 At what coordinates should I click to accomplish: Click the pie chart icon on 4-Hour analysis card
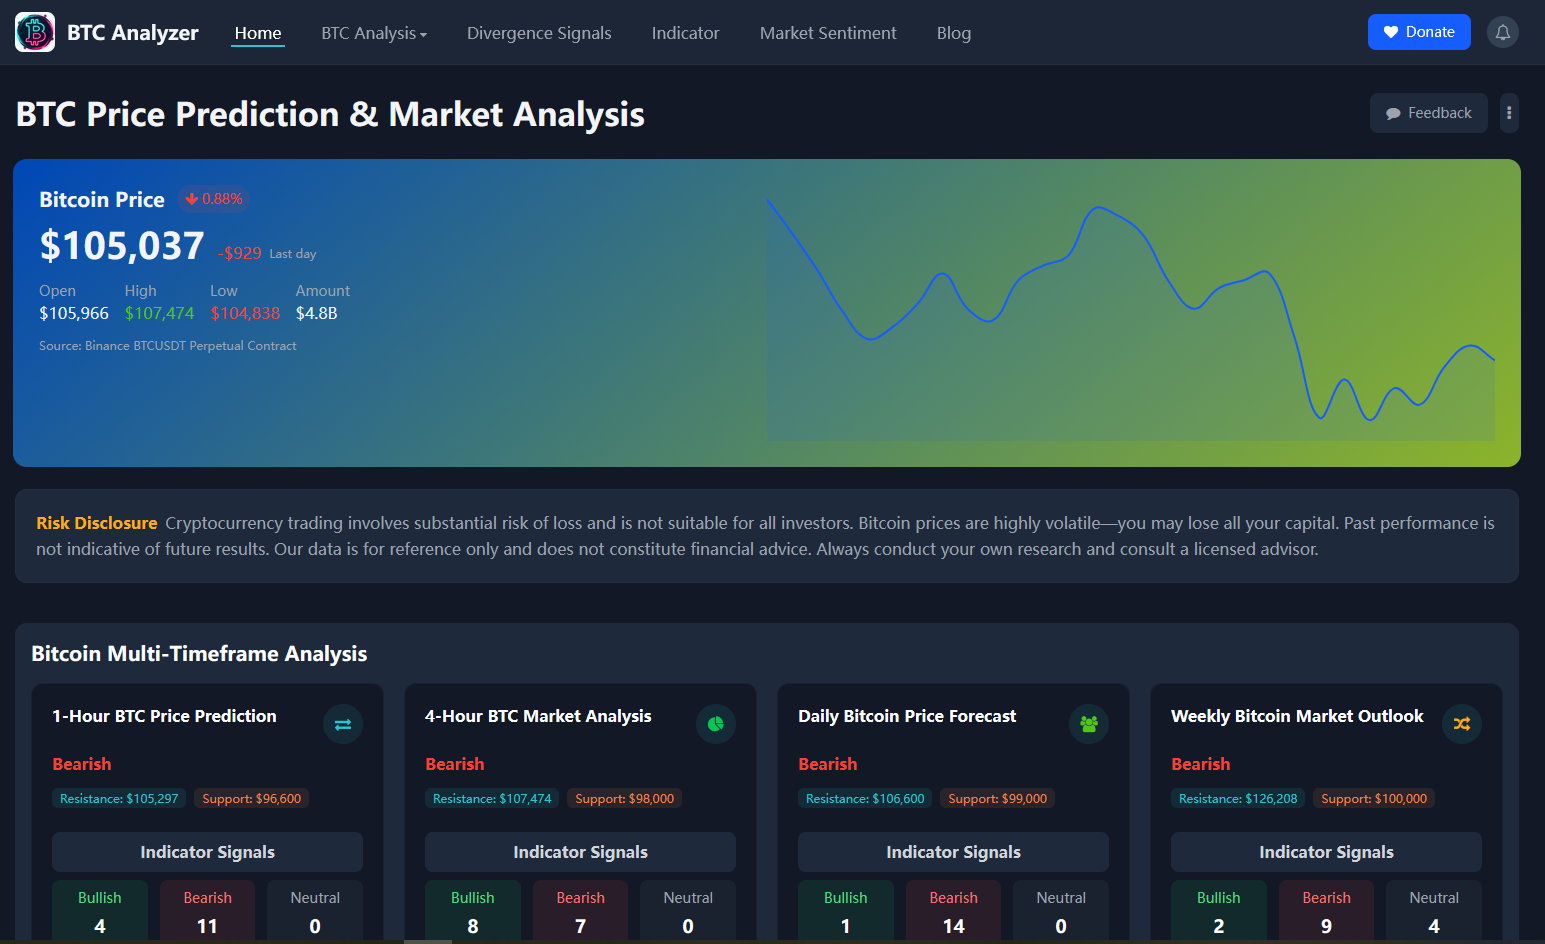tap(716, 723)
